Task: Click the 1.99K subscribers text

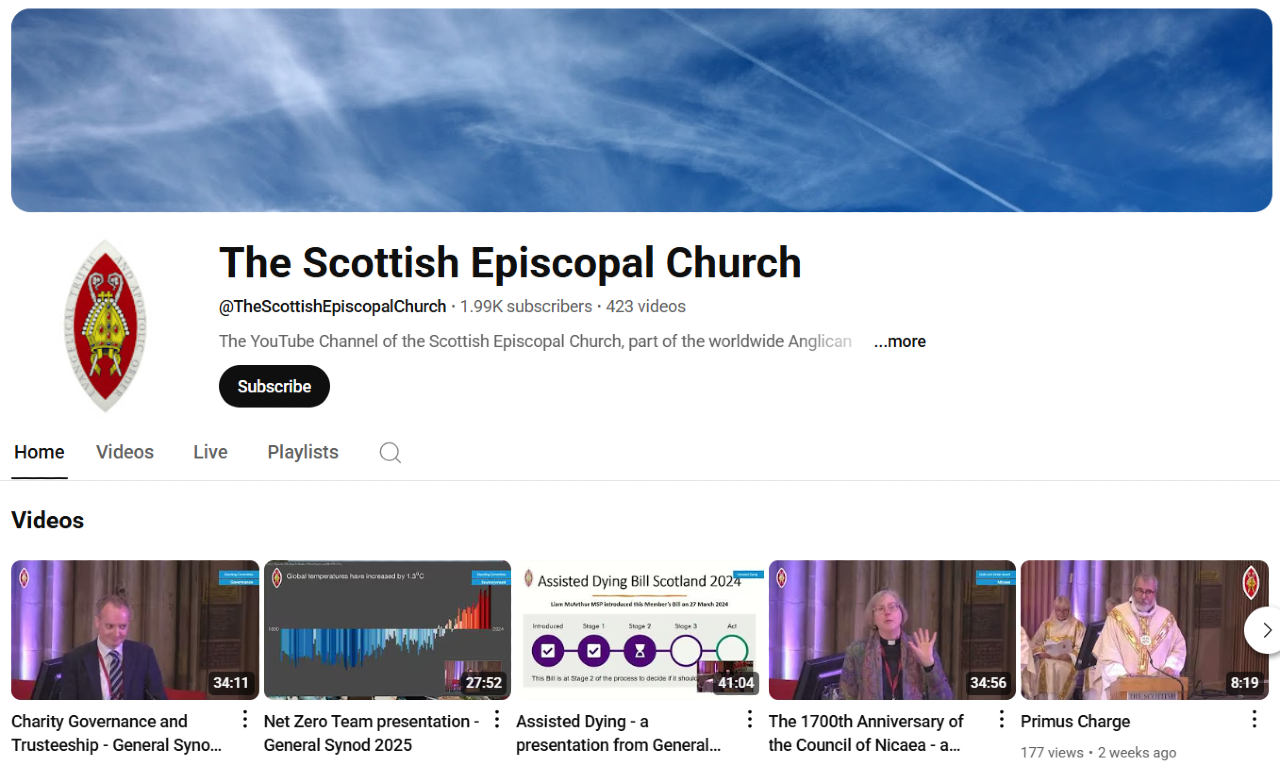Action: click(526, 306)
